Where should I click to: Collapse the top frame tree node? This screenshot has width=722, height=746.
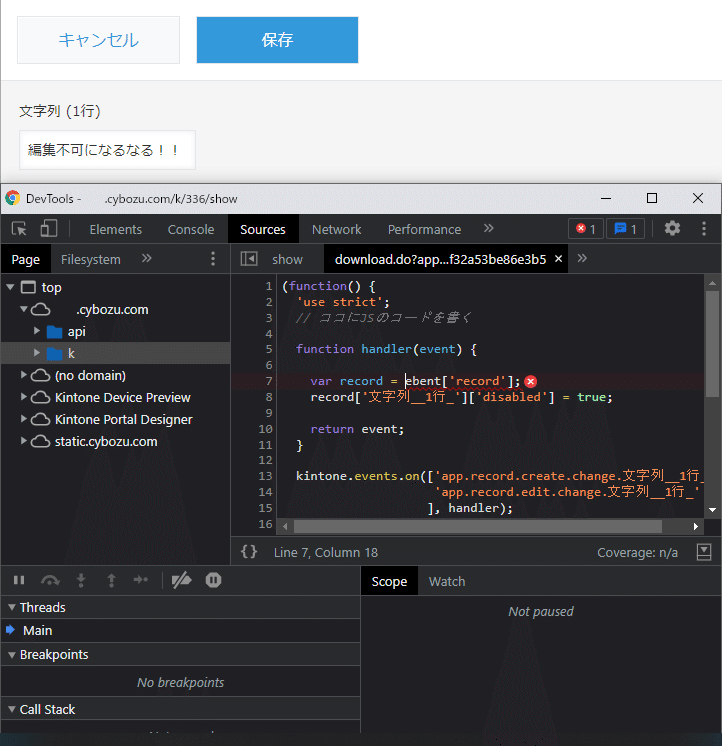(x=10, y=287)
